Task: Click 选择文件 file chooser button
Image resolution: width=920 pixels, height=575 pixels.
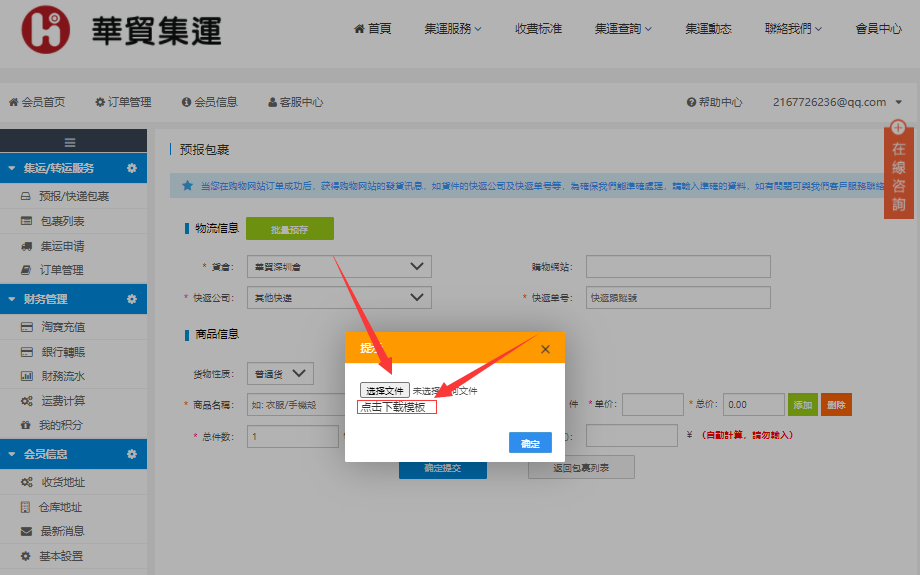Action: [384, 390]
